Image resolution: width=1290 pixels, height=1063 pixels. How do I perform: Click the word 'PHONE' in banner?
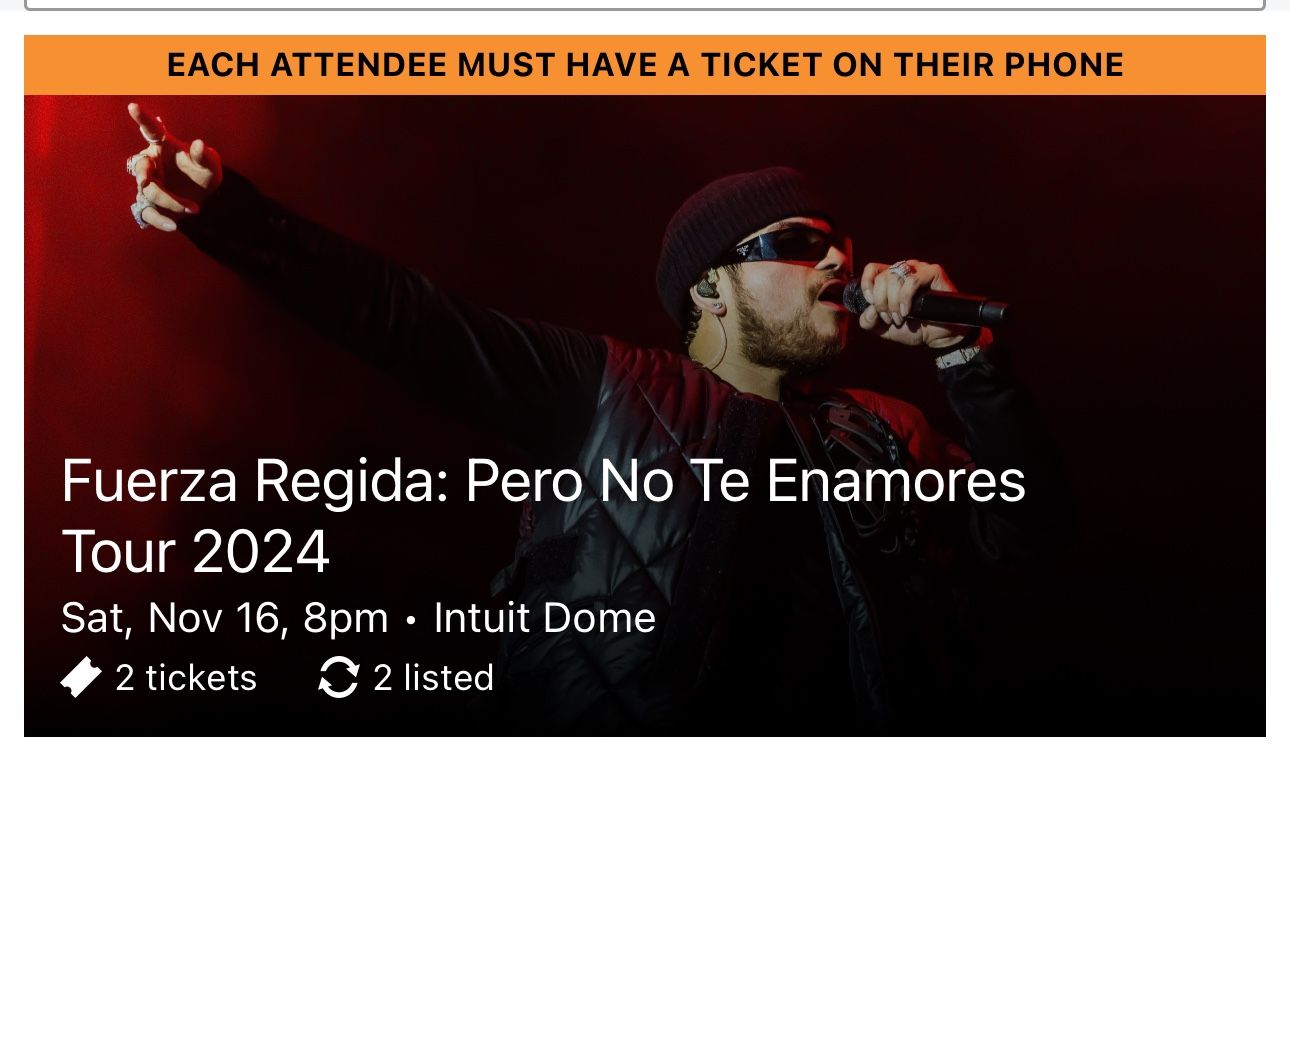[x=1064, y=65]
